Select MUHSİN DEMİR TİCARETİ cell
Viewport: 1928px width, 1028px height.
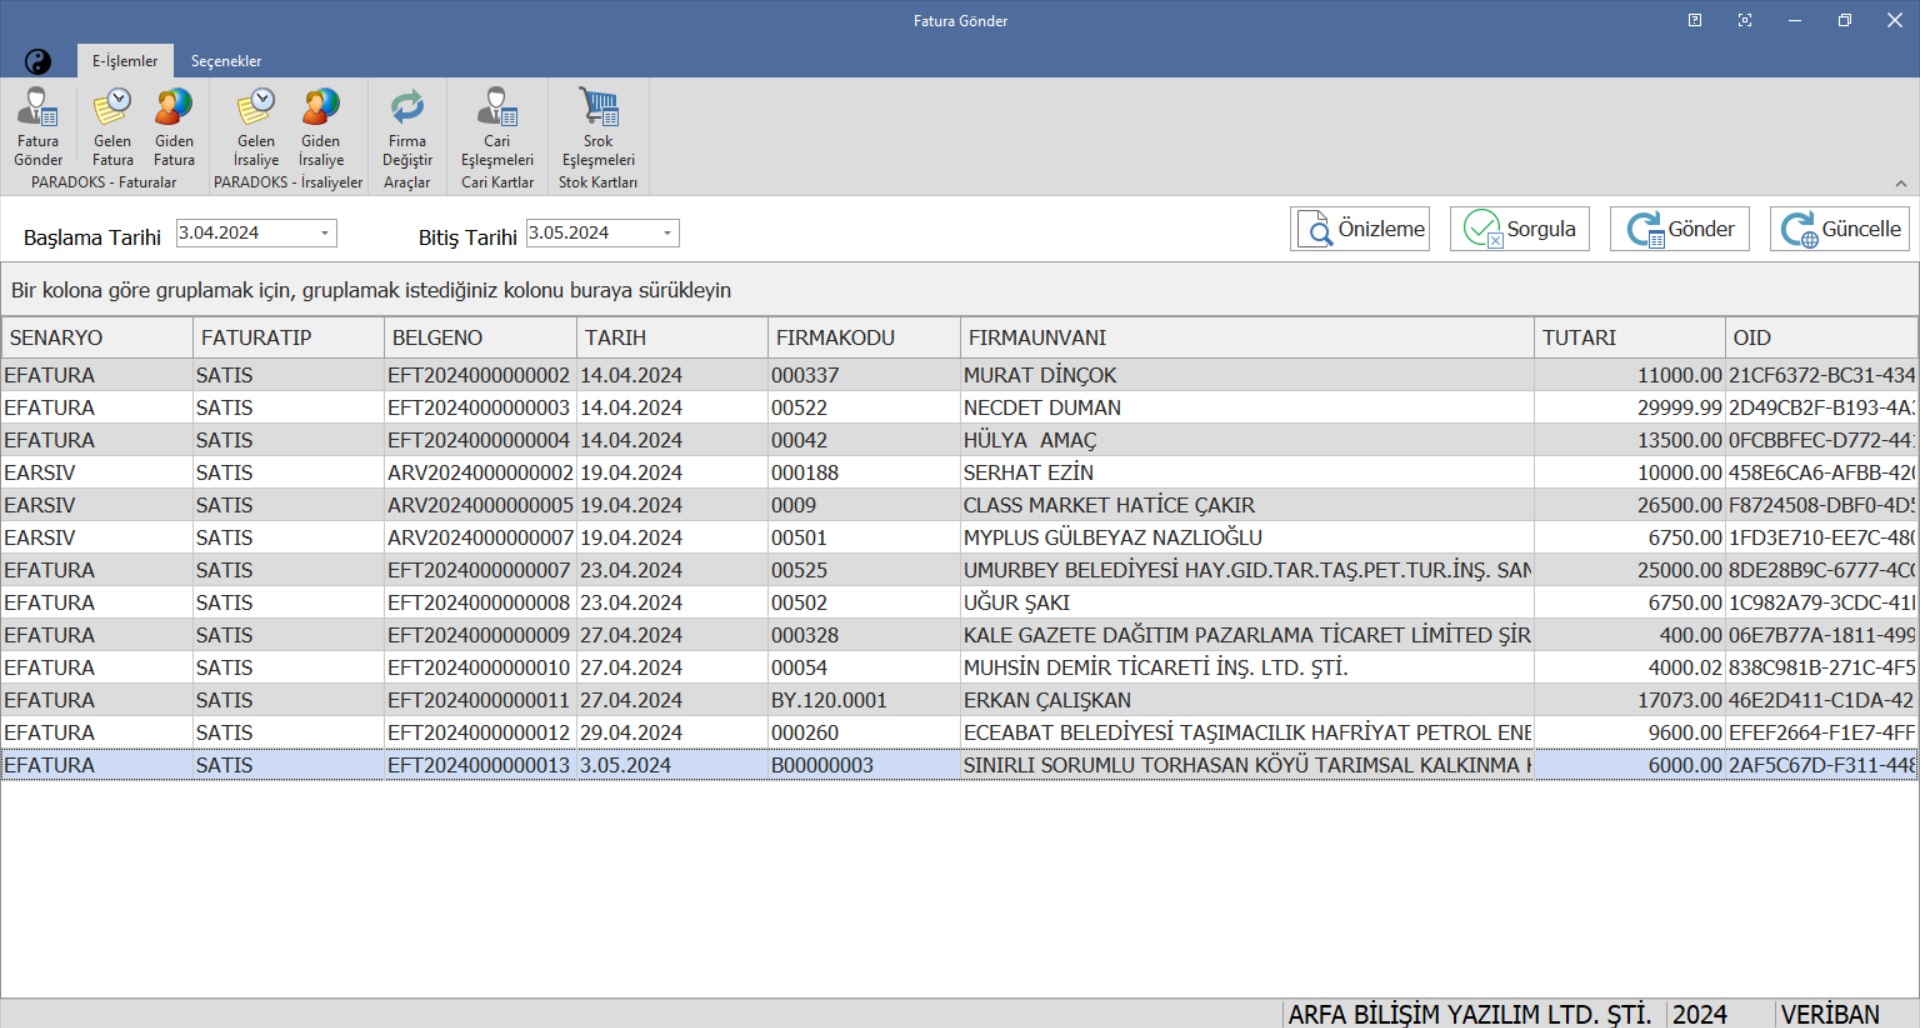1247,668
